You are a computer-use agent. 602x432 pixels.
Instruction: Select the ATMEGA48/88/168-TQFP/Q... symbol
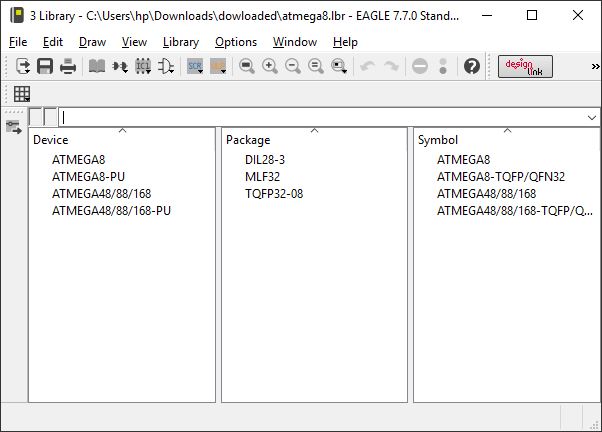[x=515, y=210]
